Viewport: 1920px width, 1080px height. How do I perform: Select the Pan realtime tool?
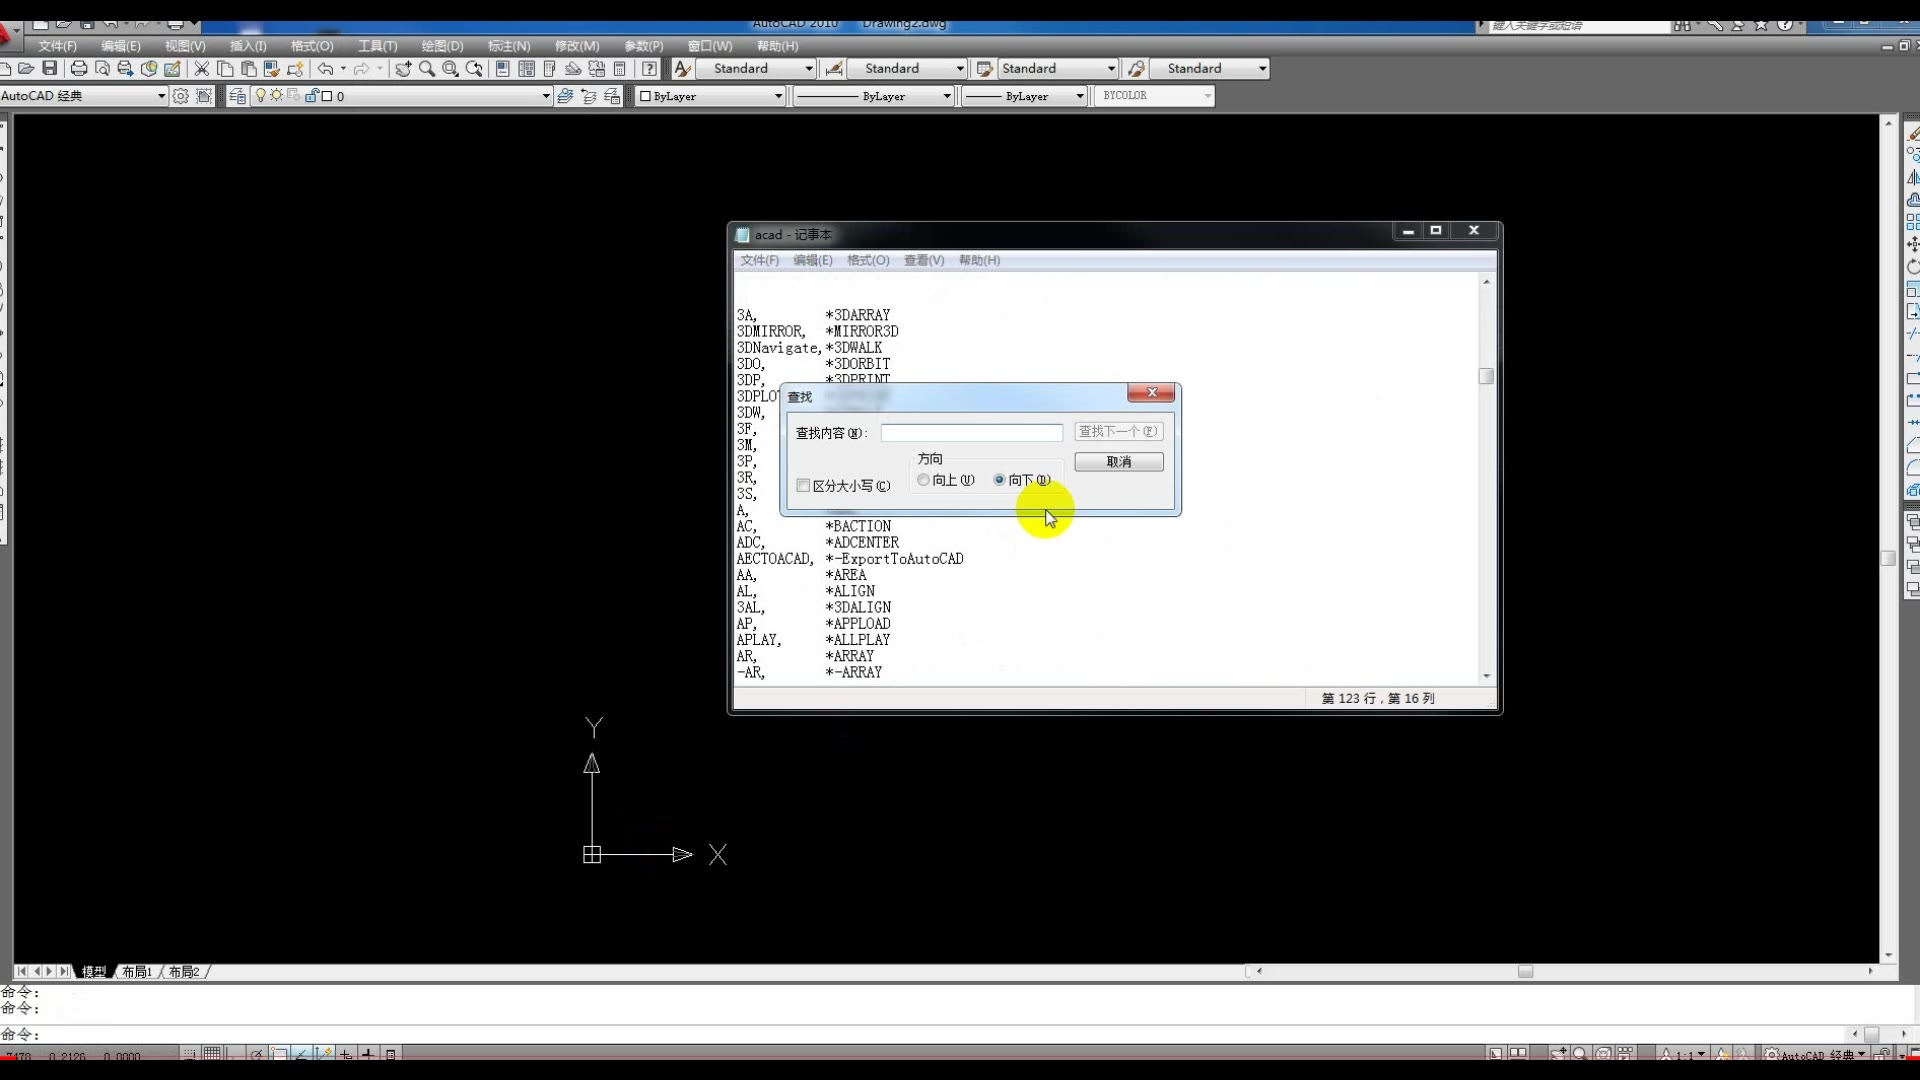(403, 68)
